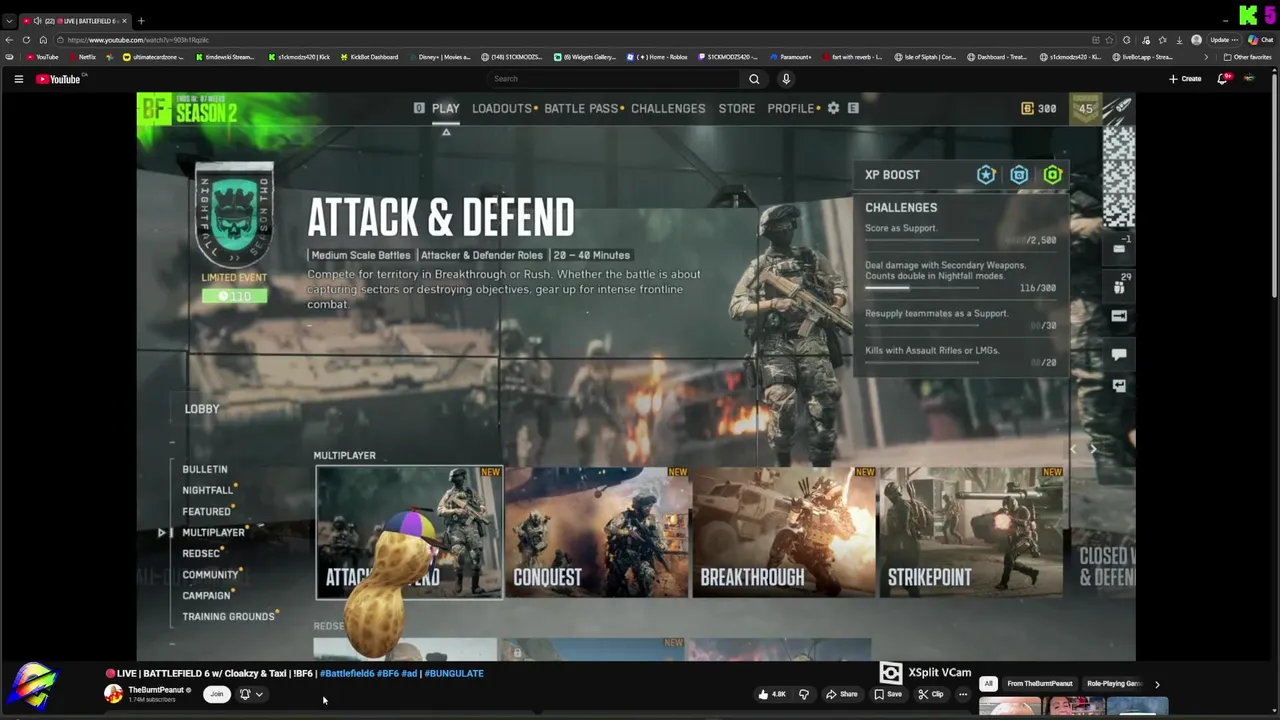
Task: Click the Create button in YouTube header
Action: [1185, 79]
